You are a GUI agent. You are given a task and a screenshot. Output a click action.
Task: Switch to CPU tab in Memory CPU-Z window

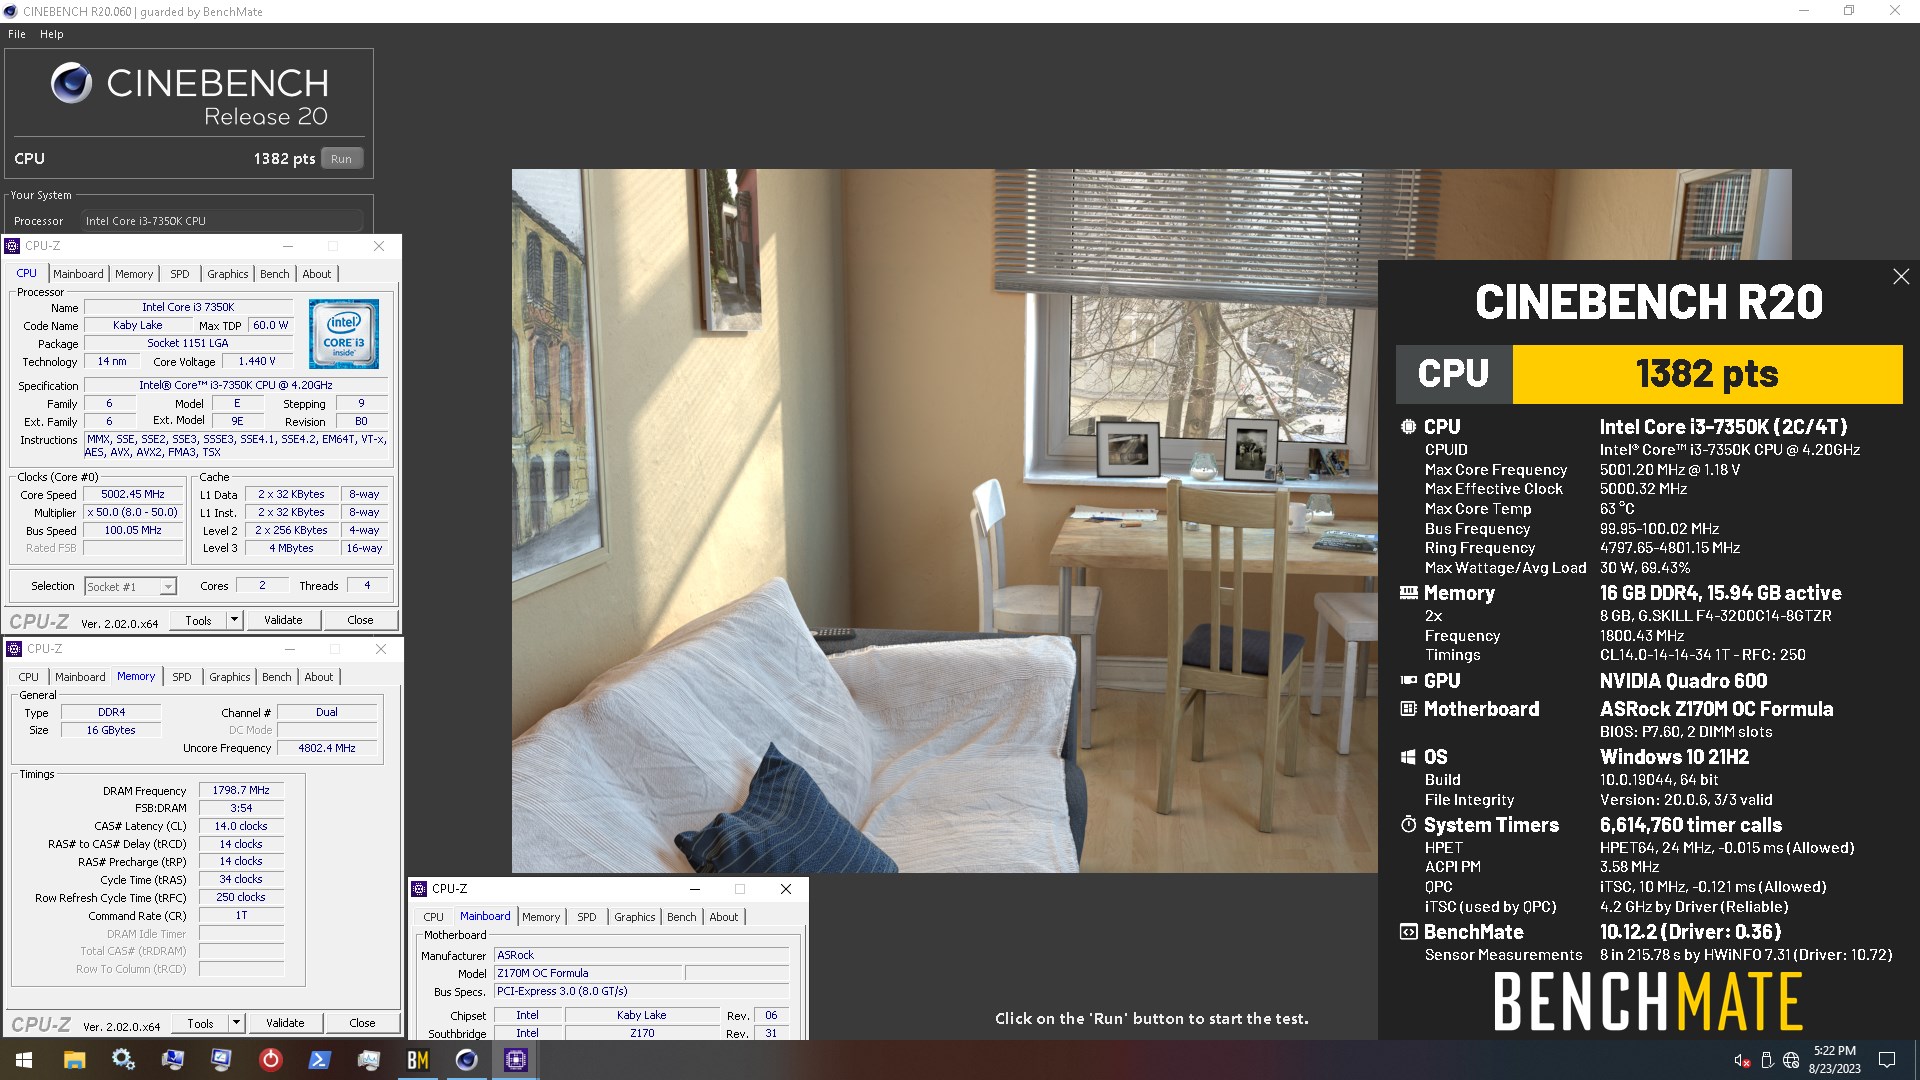29,677
